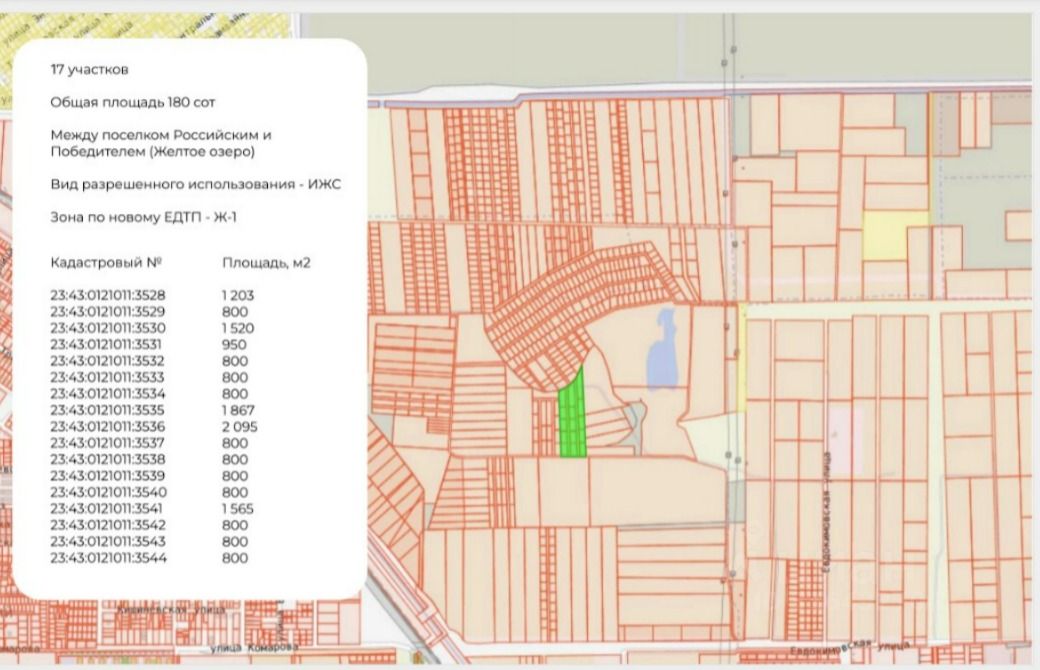Click 'Зона по новому ЕДТП - Ж-1' text
Viewport: 1040px width, 670px height.
coord(143,217)
